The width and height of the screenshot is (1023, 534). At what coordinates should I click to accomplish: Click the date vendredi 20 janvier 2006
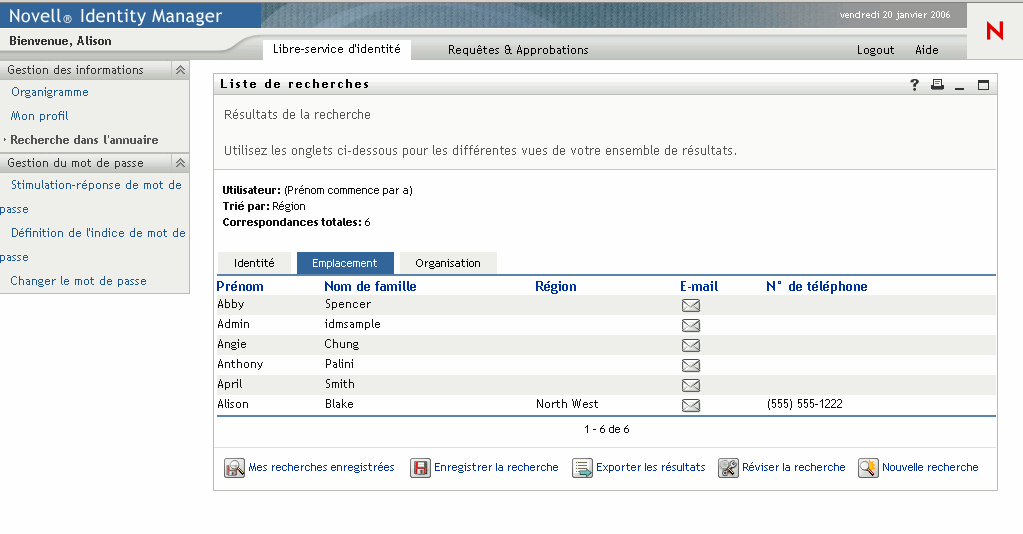point(894,14)
